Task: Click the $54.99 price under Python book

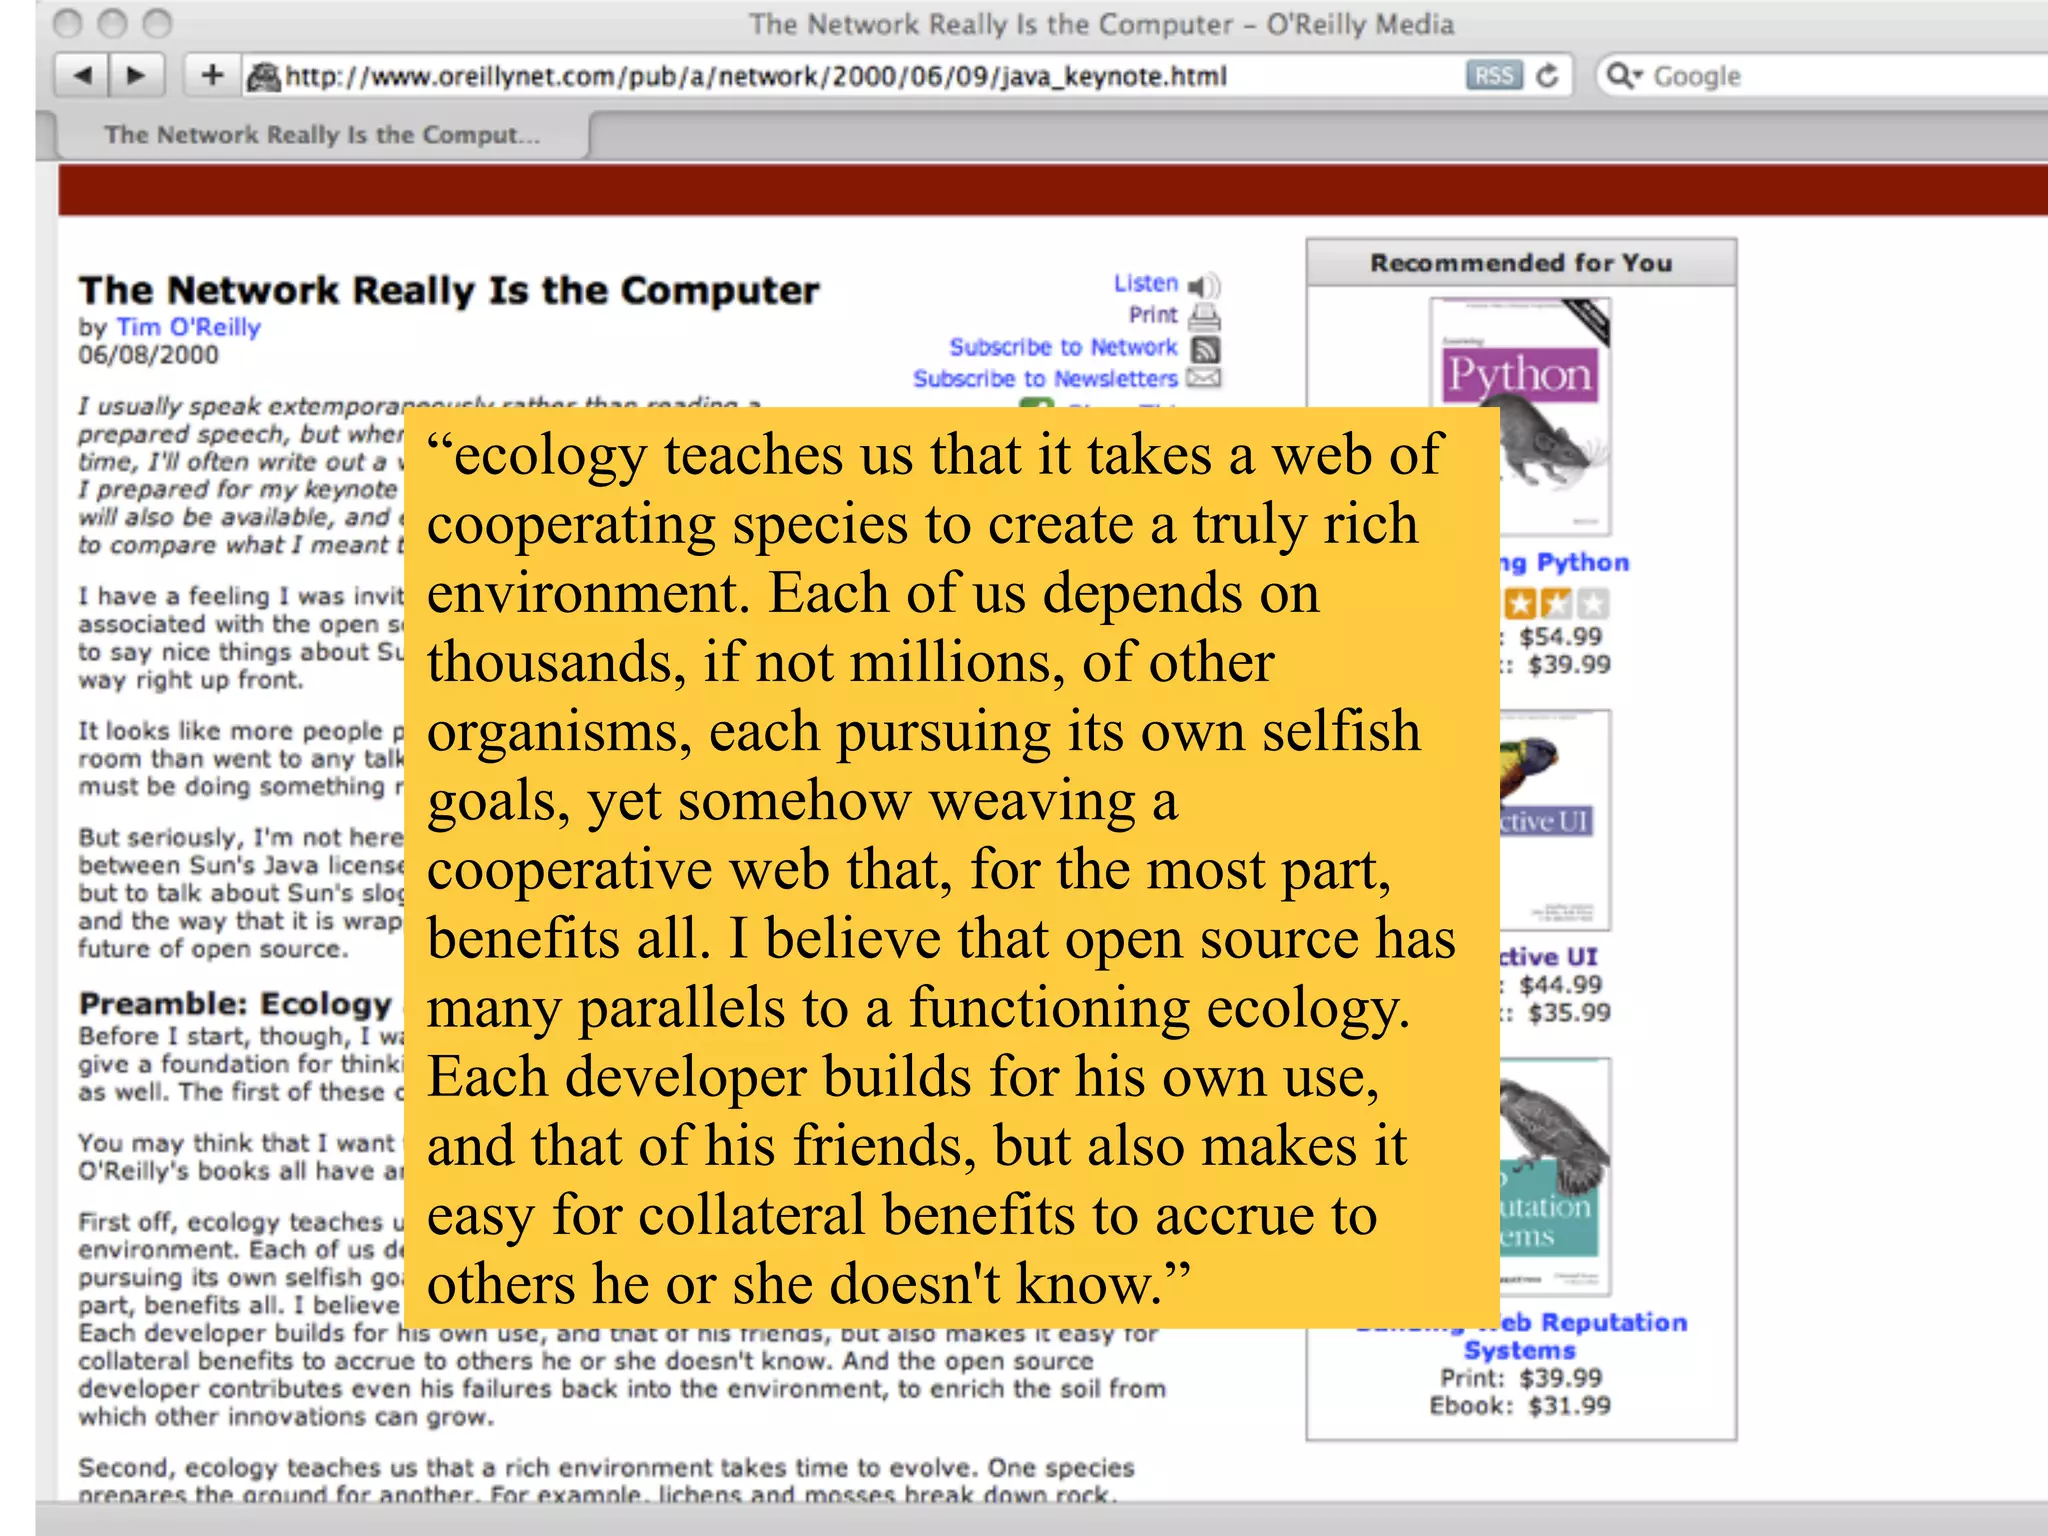Action: [x=1560, y=636]
